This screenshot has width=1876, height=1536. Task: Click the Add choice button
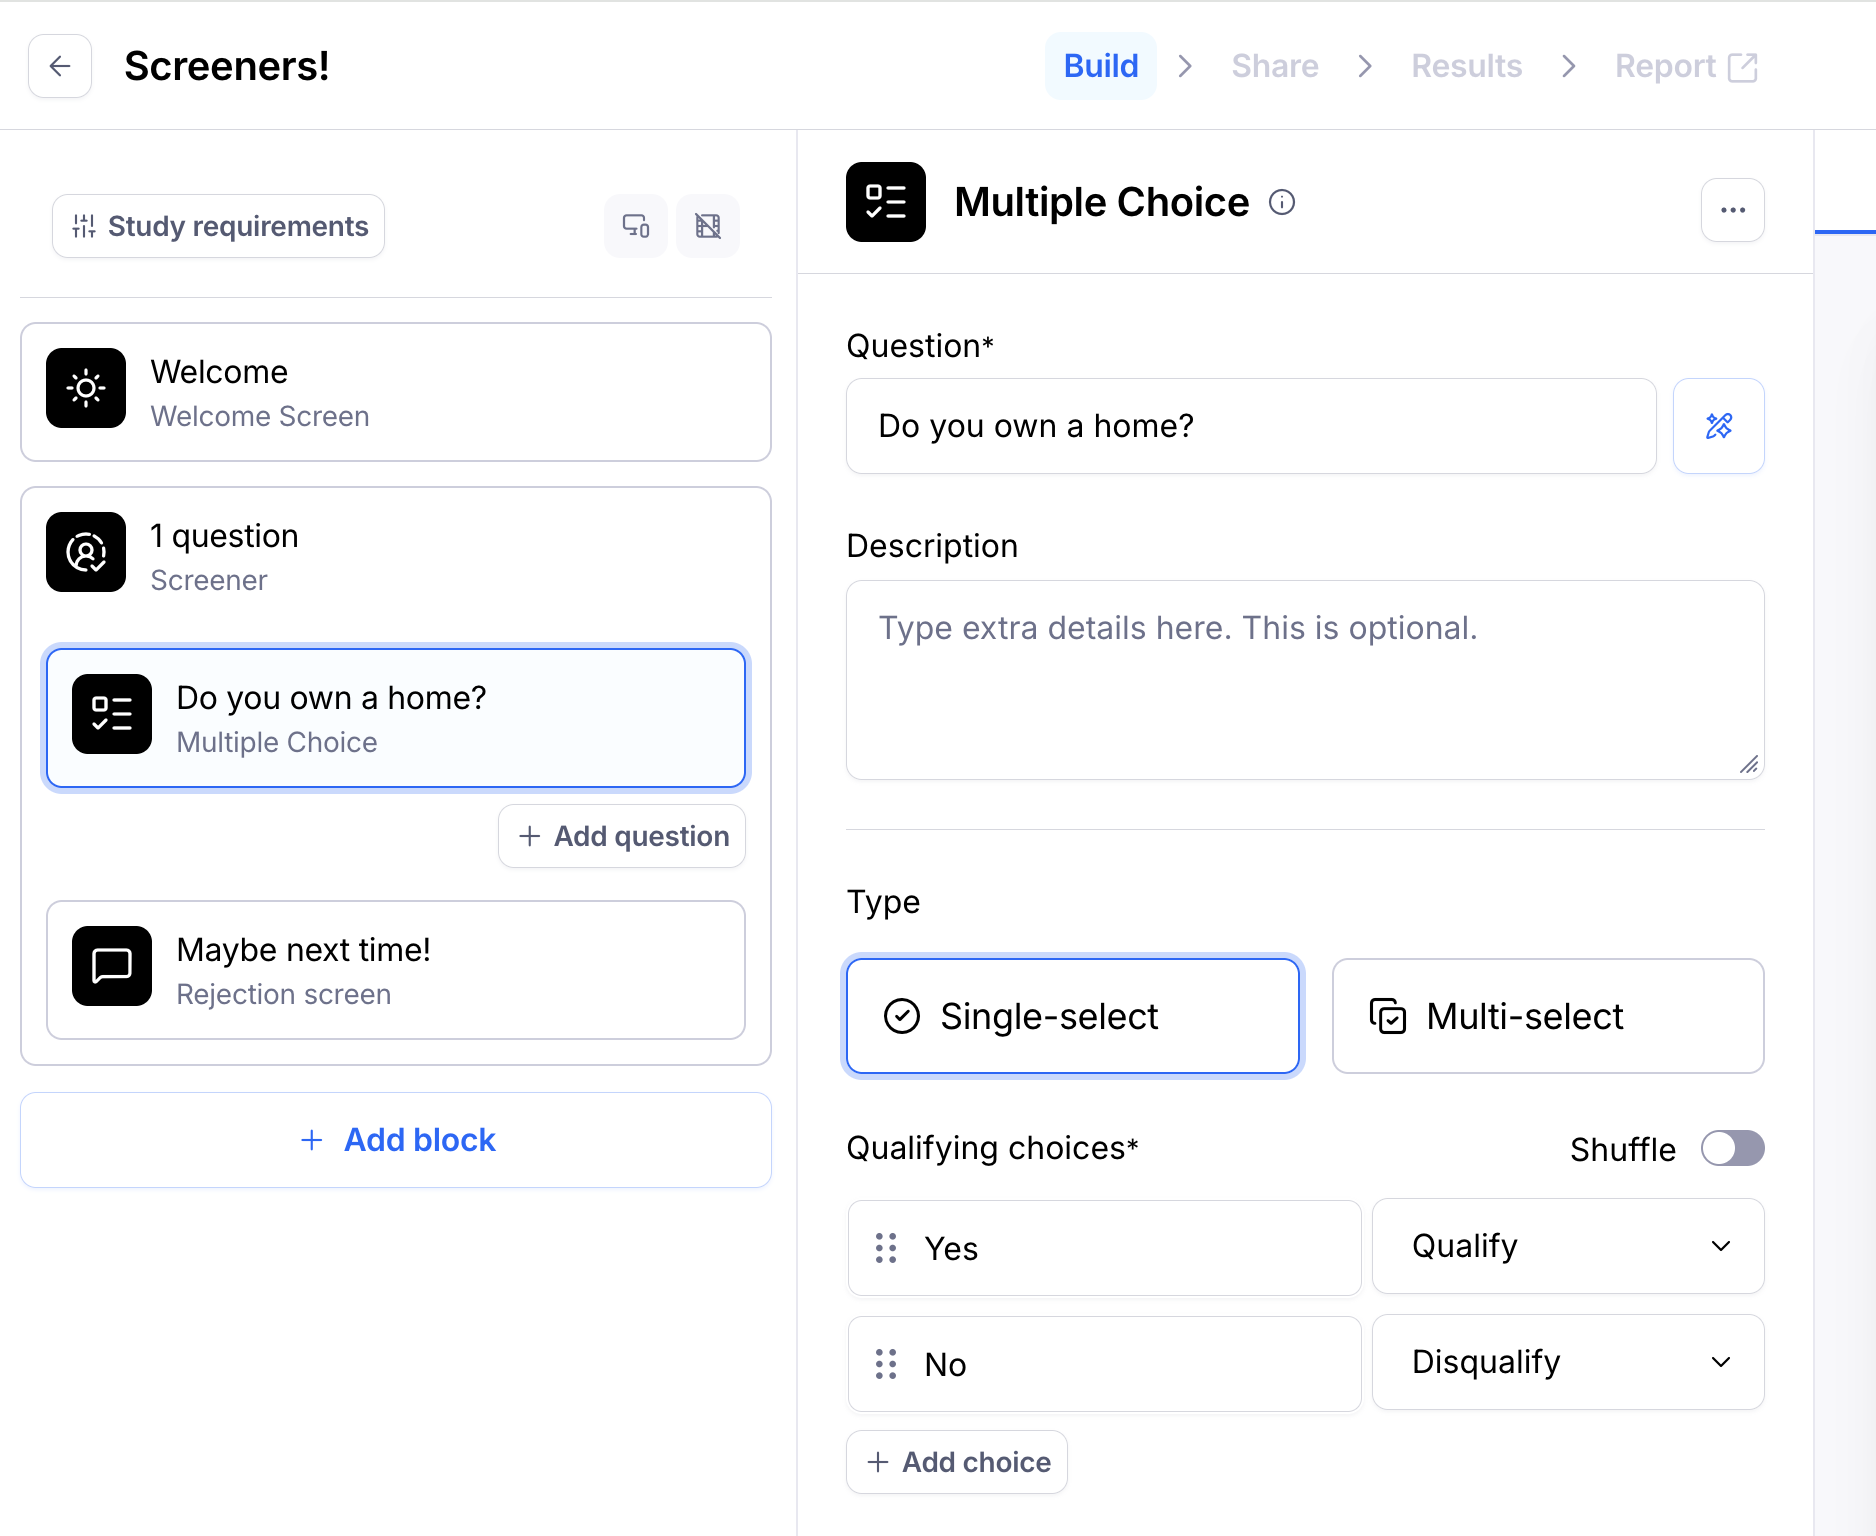pyautogui.click(x=957, y=1462)
